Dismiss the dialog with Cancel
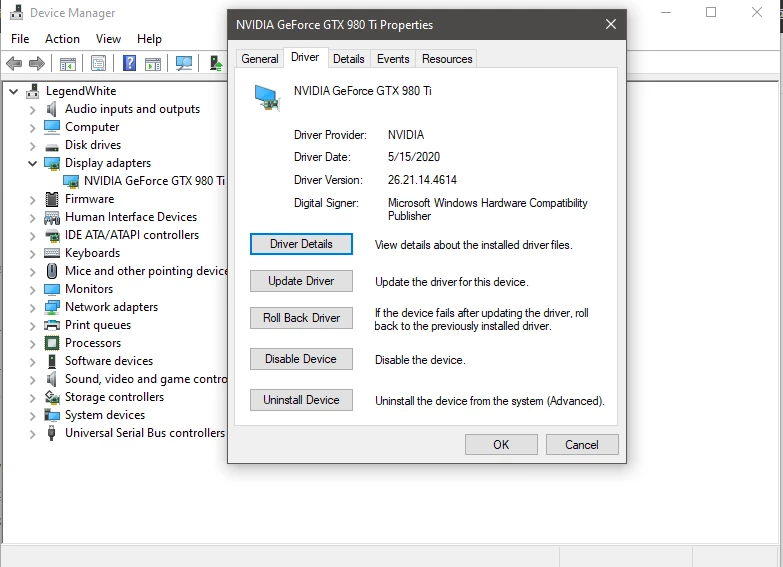 pos(582,445)
